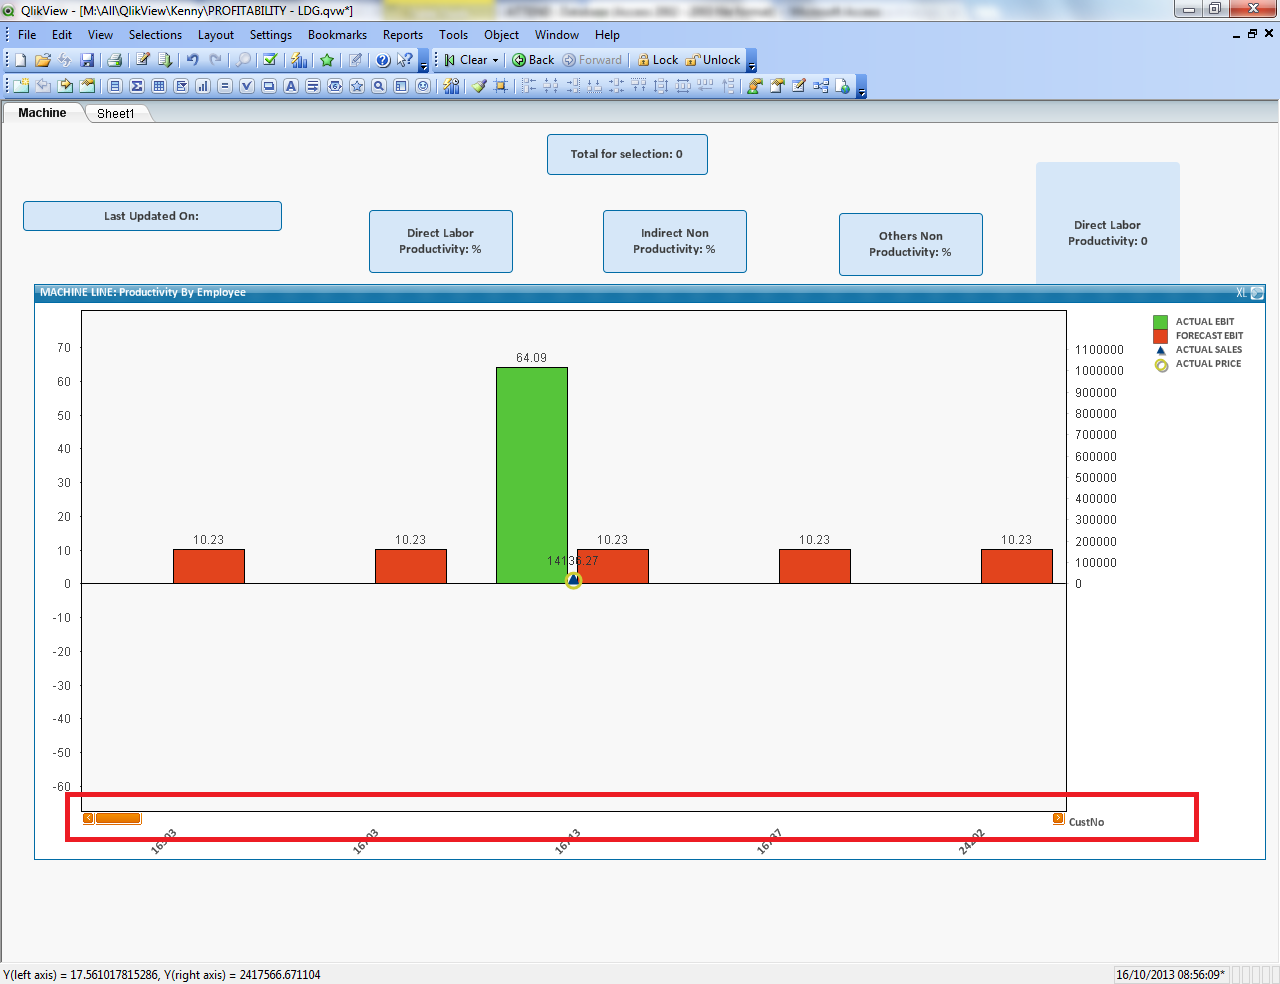Open sheet properties icon
The width and height of the screenshot is (1280, 984).
click(x=87, y=86)
